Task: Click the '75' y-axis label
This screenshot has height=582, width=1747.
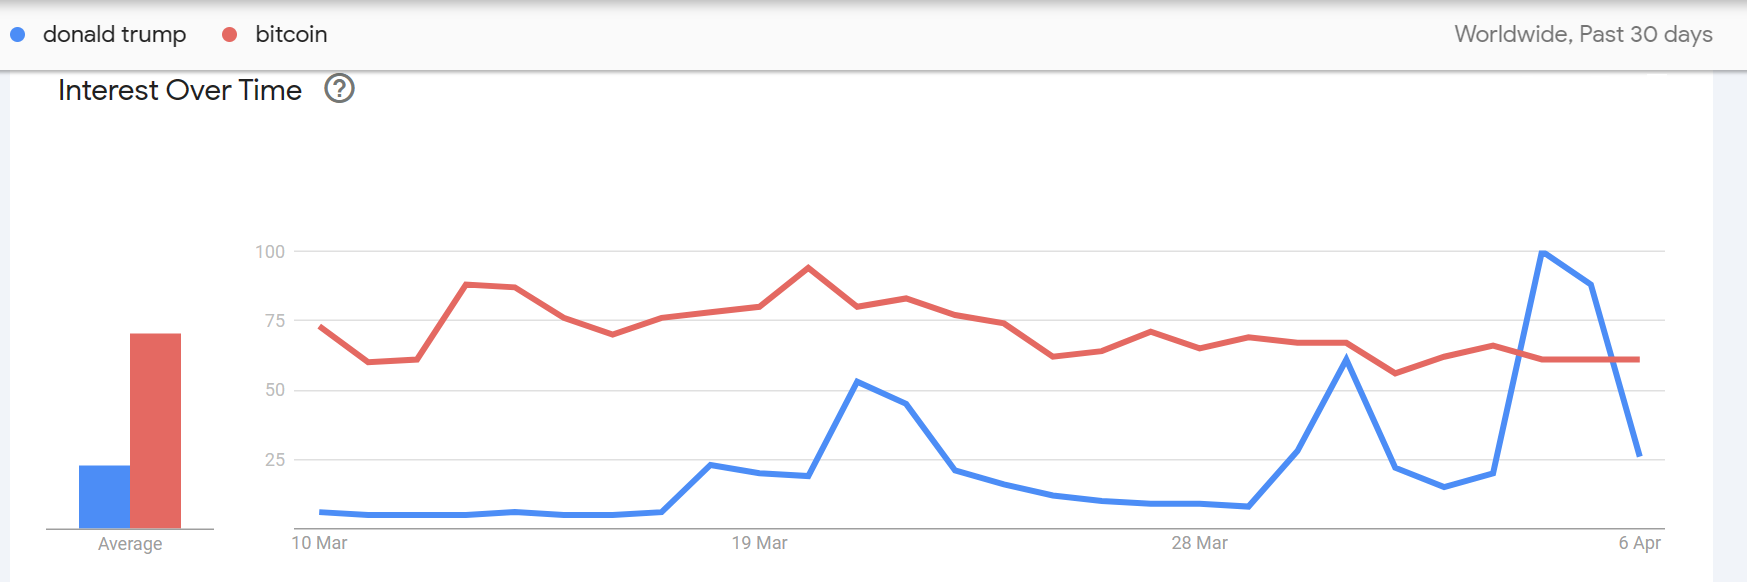Action: pyautogui.click(x=275, y=321)
